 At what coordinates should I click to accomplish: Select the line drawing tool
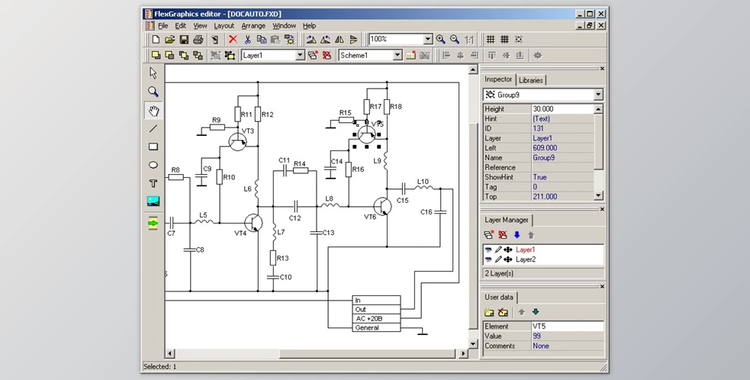click(153, 128)
